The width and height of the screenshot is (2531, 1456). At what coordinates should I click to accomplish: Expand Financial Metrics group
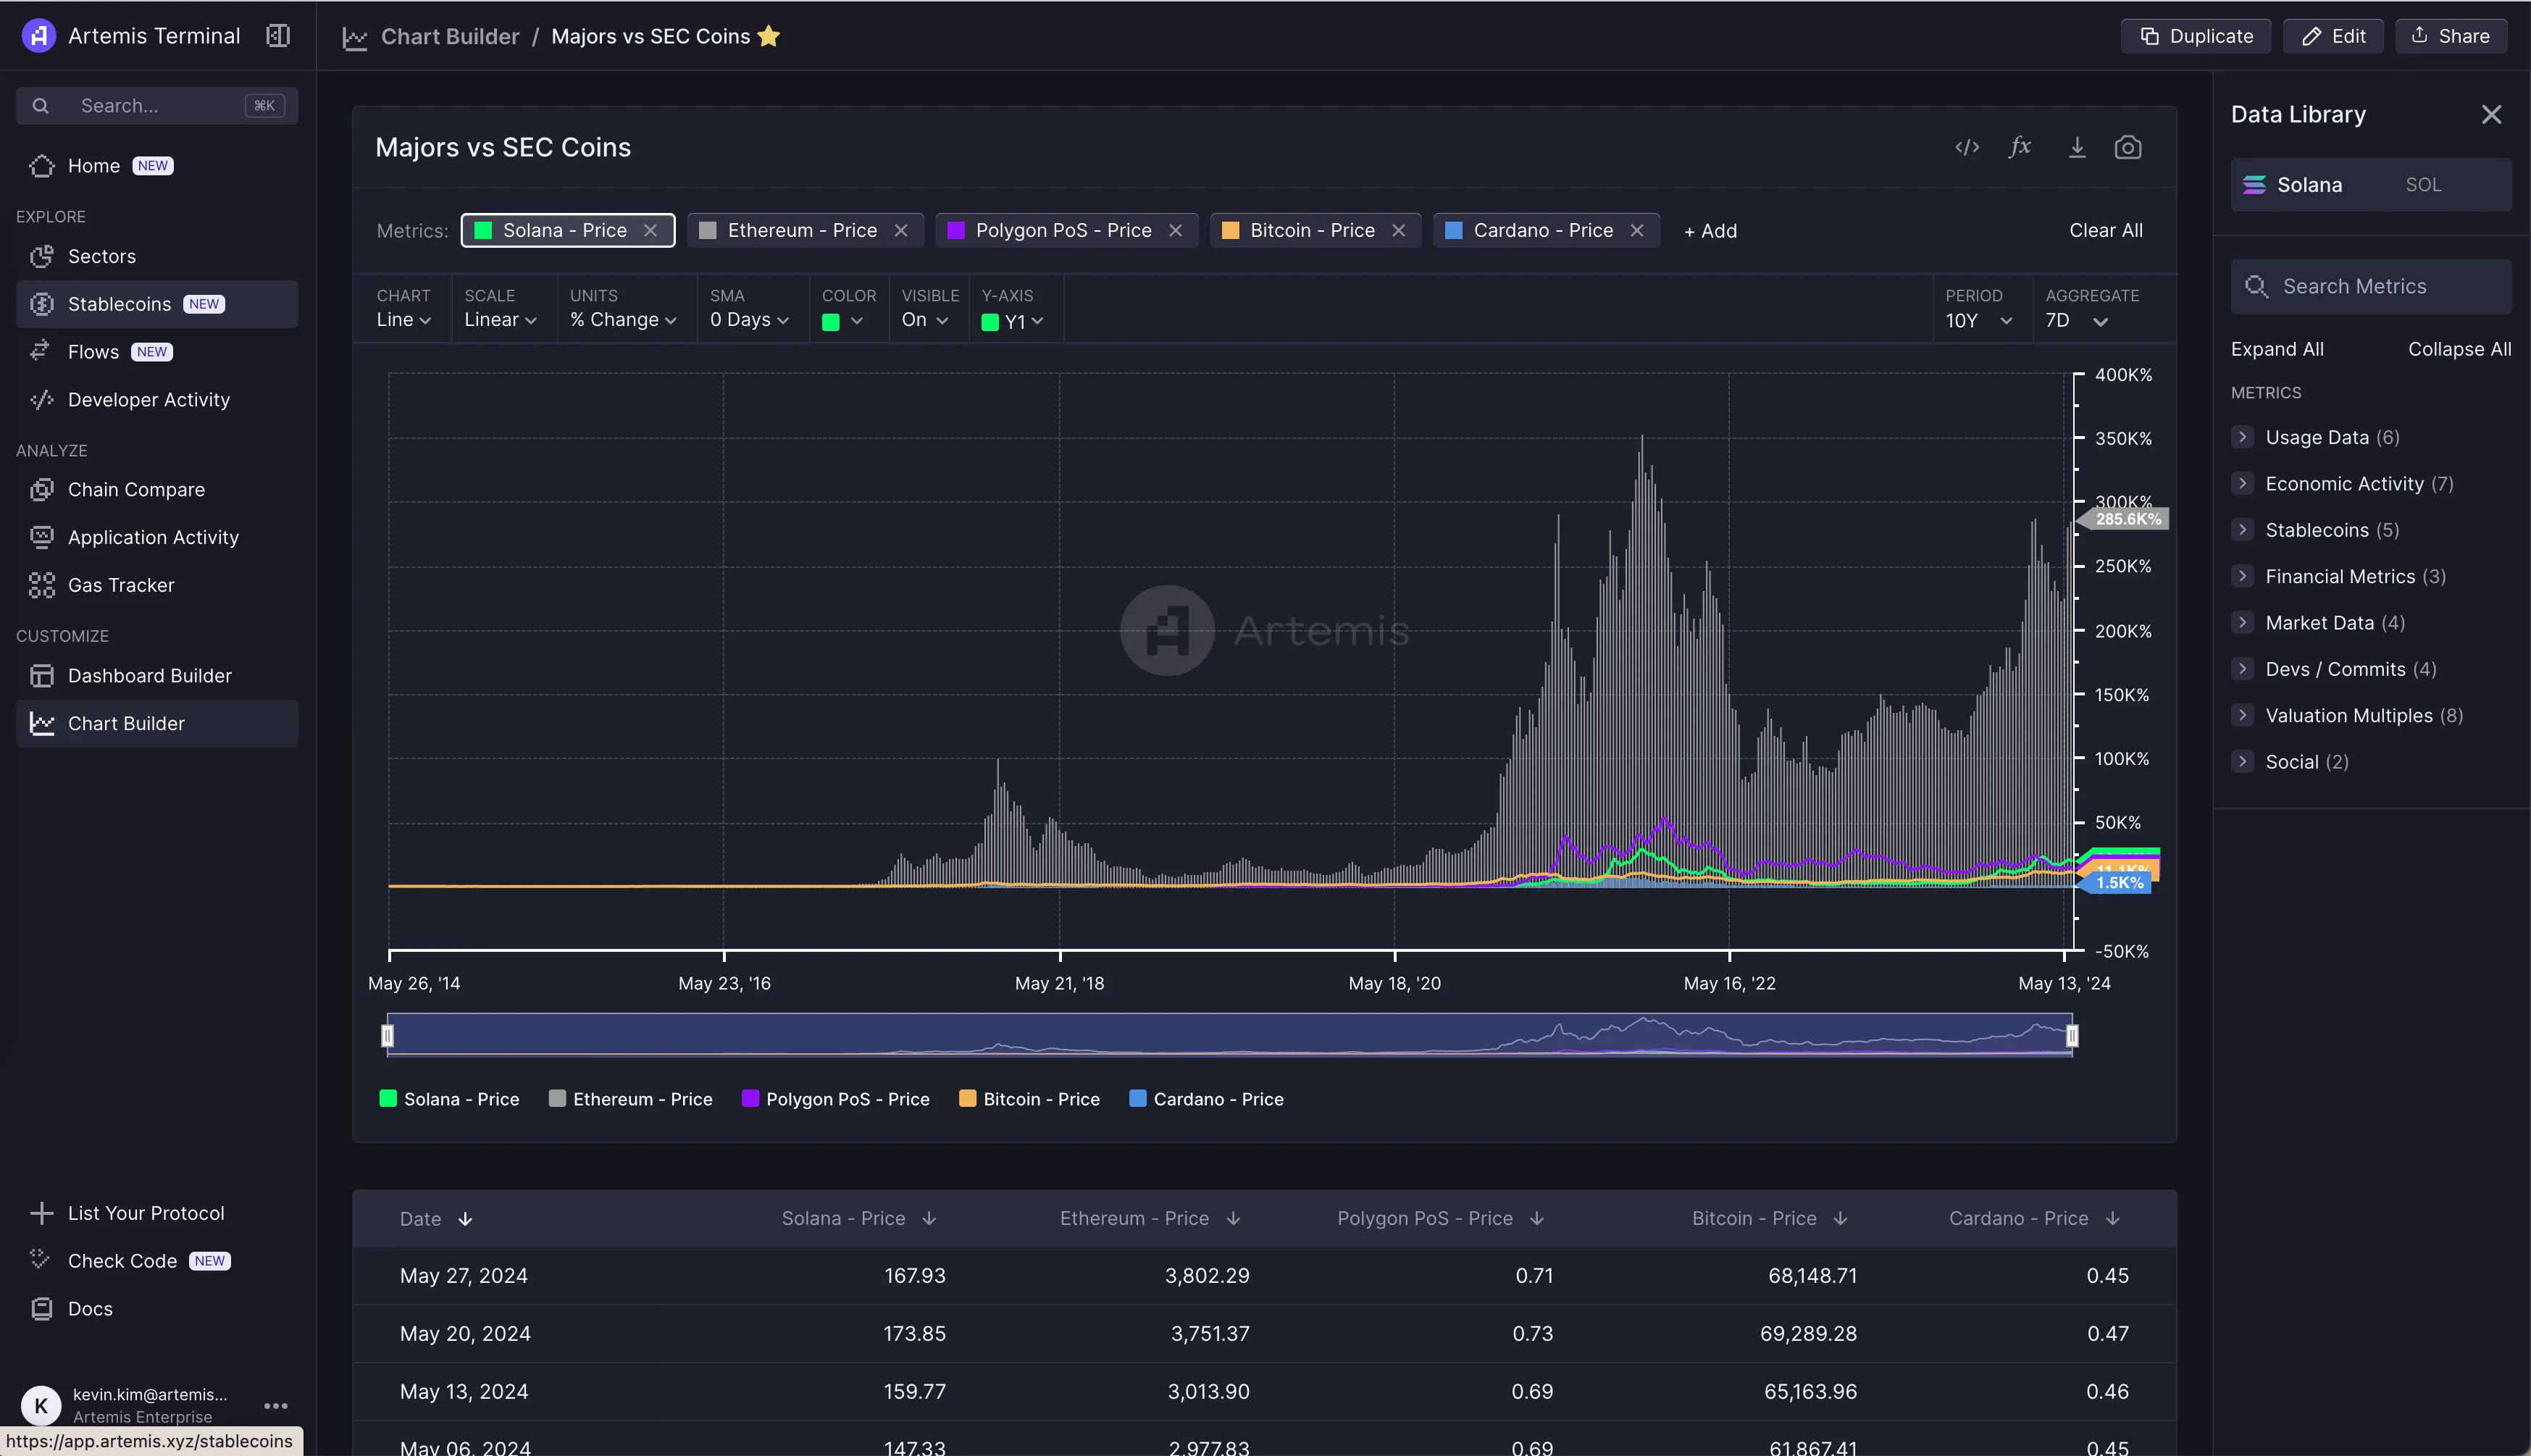coord(2243,576)
